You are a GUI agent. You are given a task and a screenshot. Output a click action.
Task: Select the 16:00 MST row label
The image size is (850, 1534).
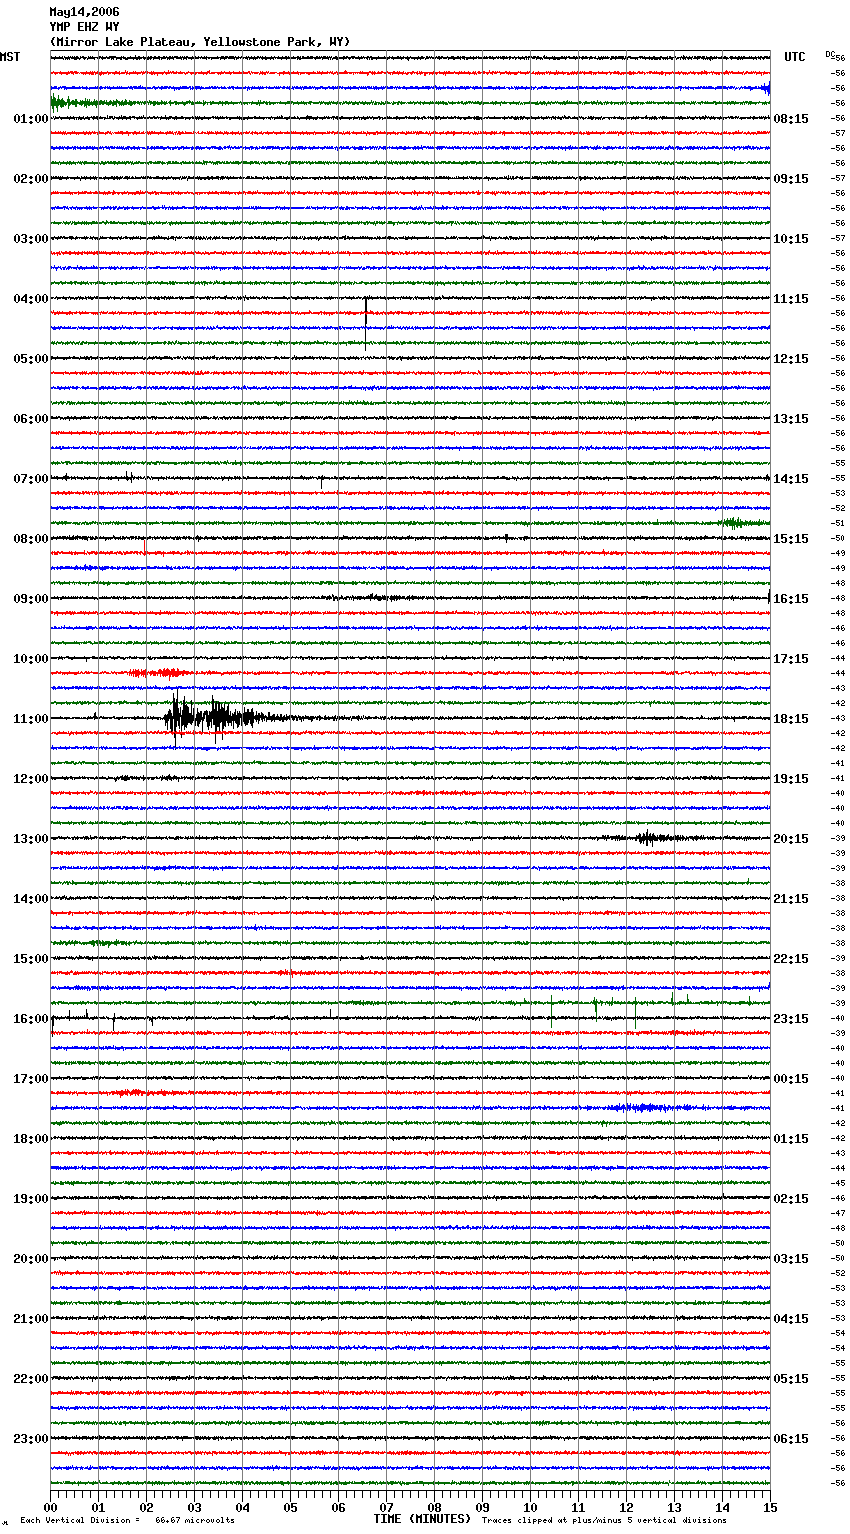point(31,1019)
